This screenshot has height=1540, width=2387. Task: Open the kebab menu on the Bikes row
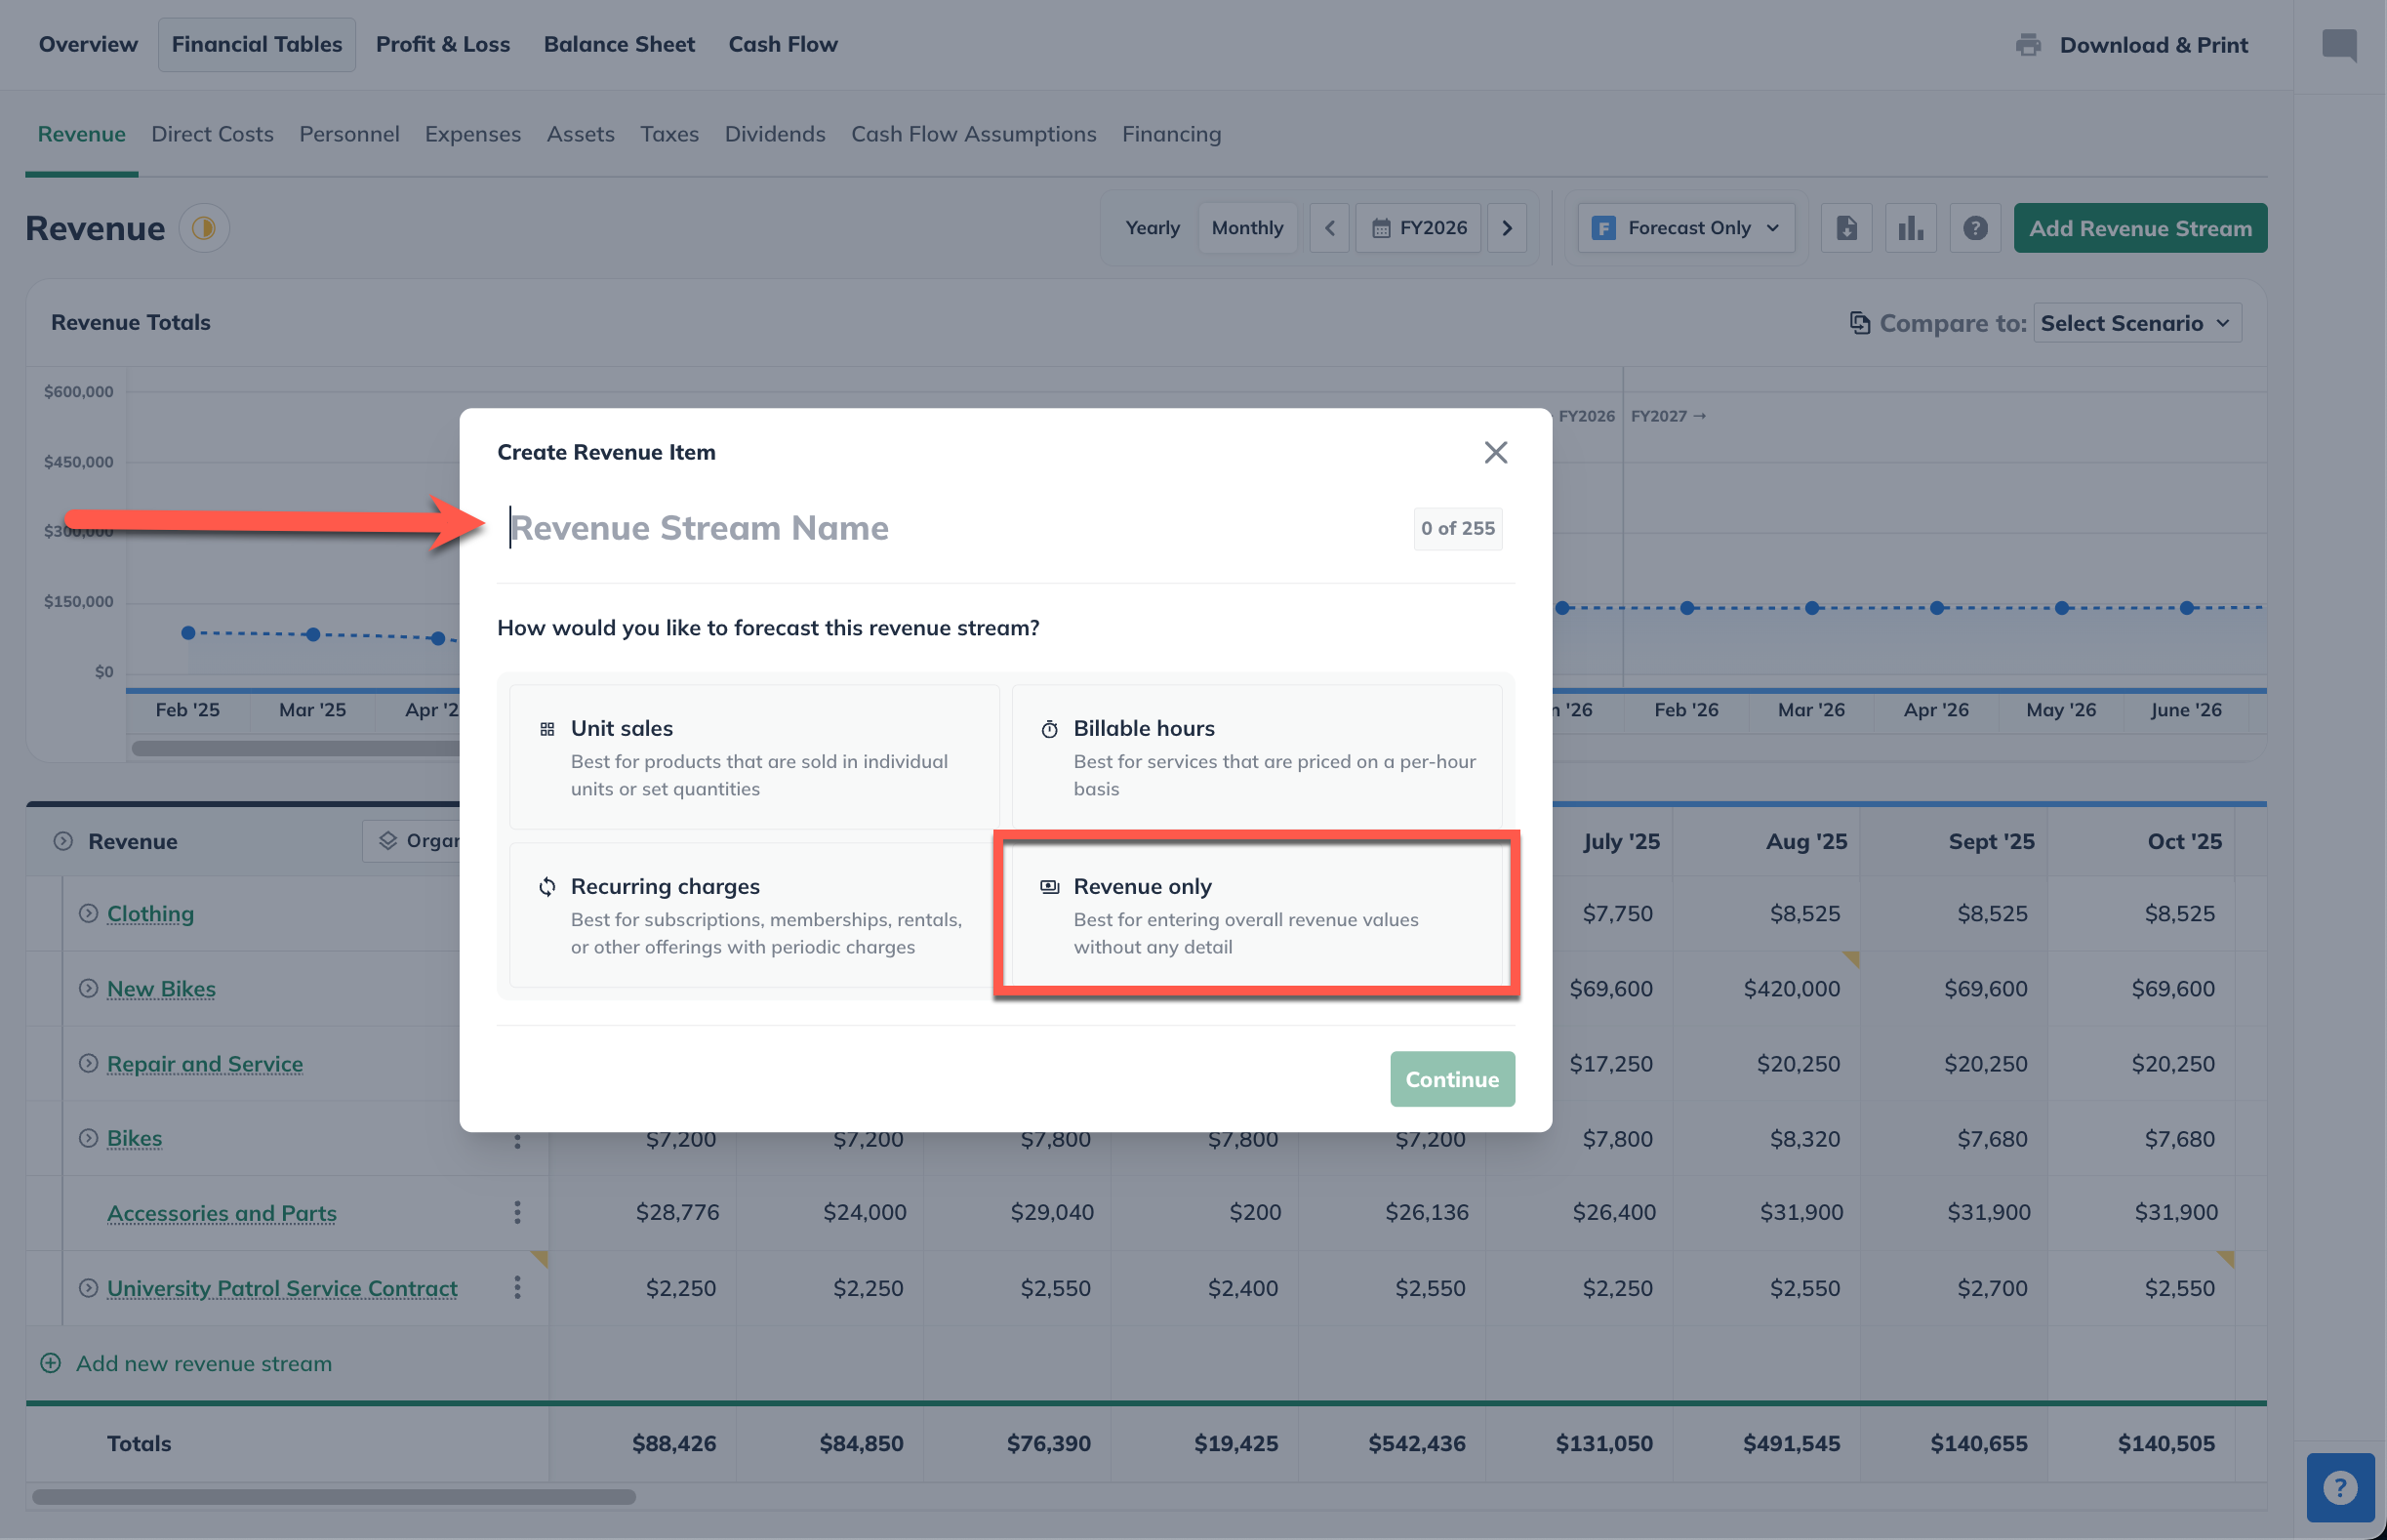click(x=518, y=1138)
